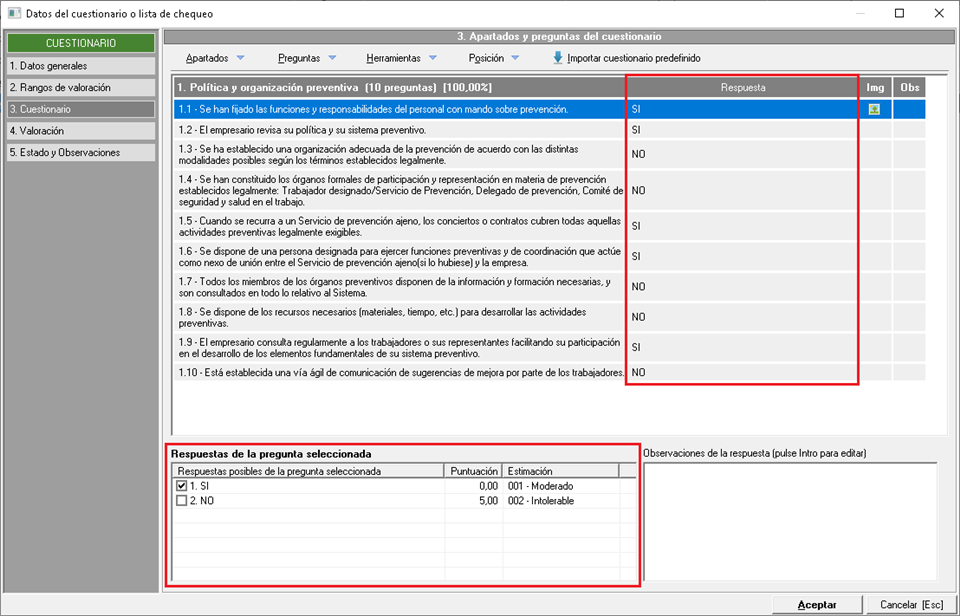Click 'Importar cuestionario predefinido' button
This screenshot has height=616, width=960.
[633, 58]
